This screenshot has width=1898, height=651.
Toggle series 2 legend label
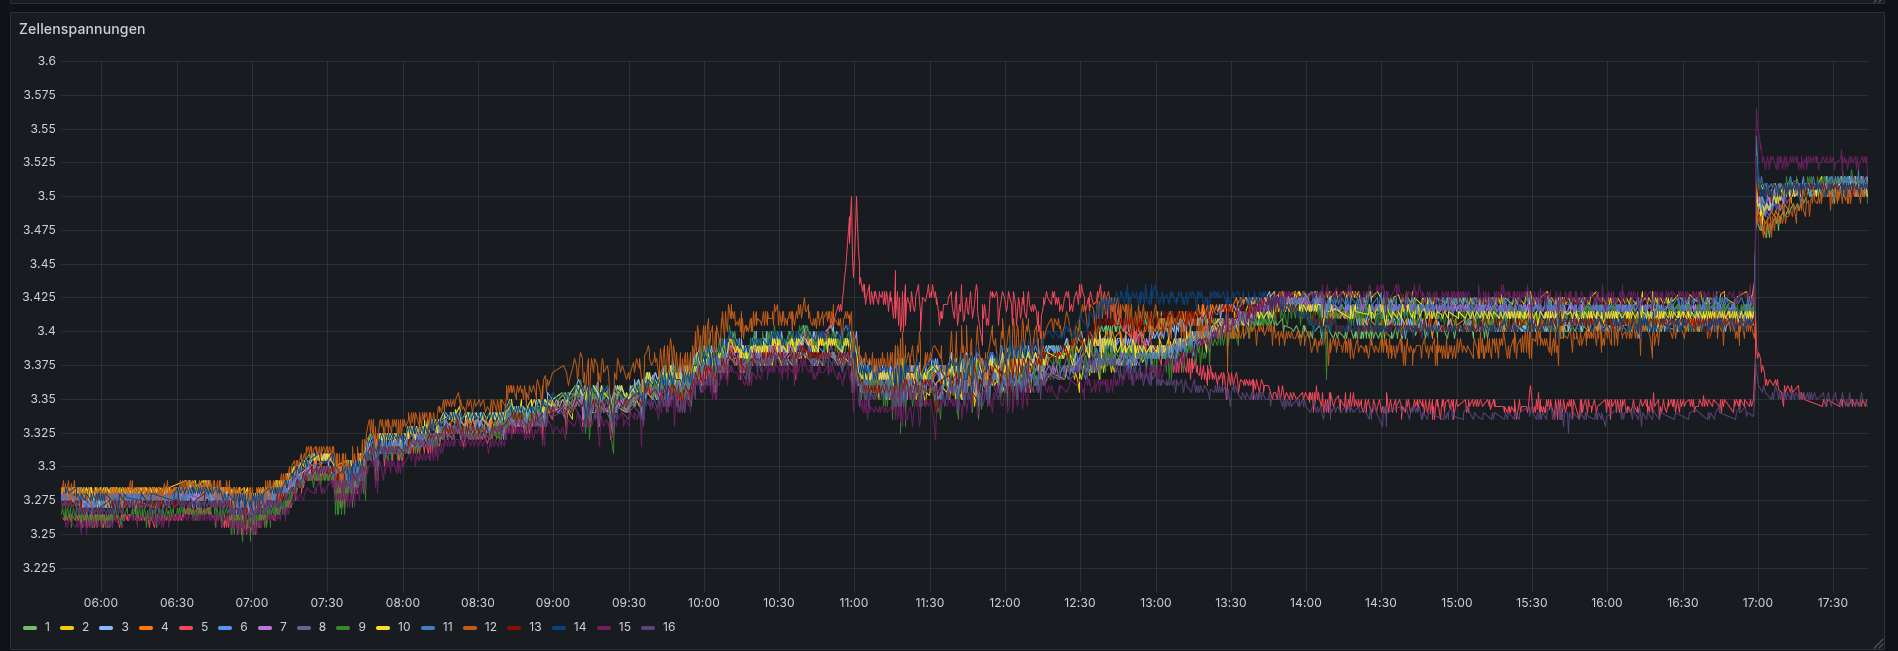(x=85, y=627)
